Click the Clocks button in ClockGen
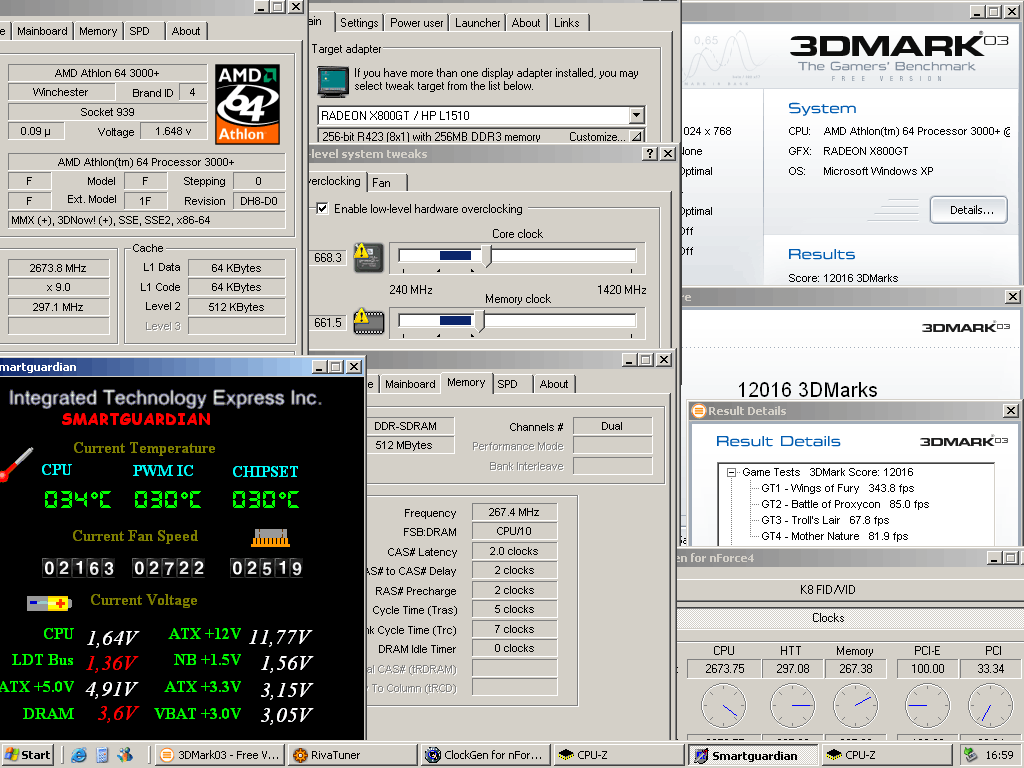1024x768 pixels. coord(850,618)
